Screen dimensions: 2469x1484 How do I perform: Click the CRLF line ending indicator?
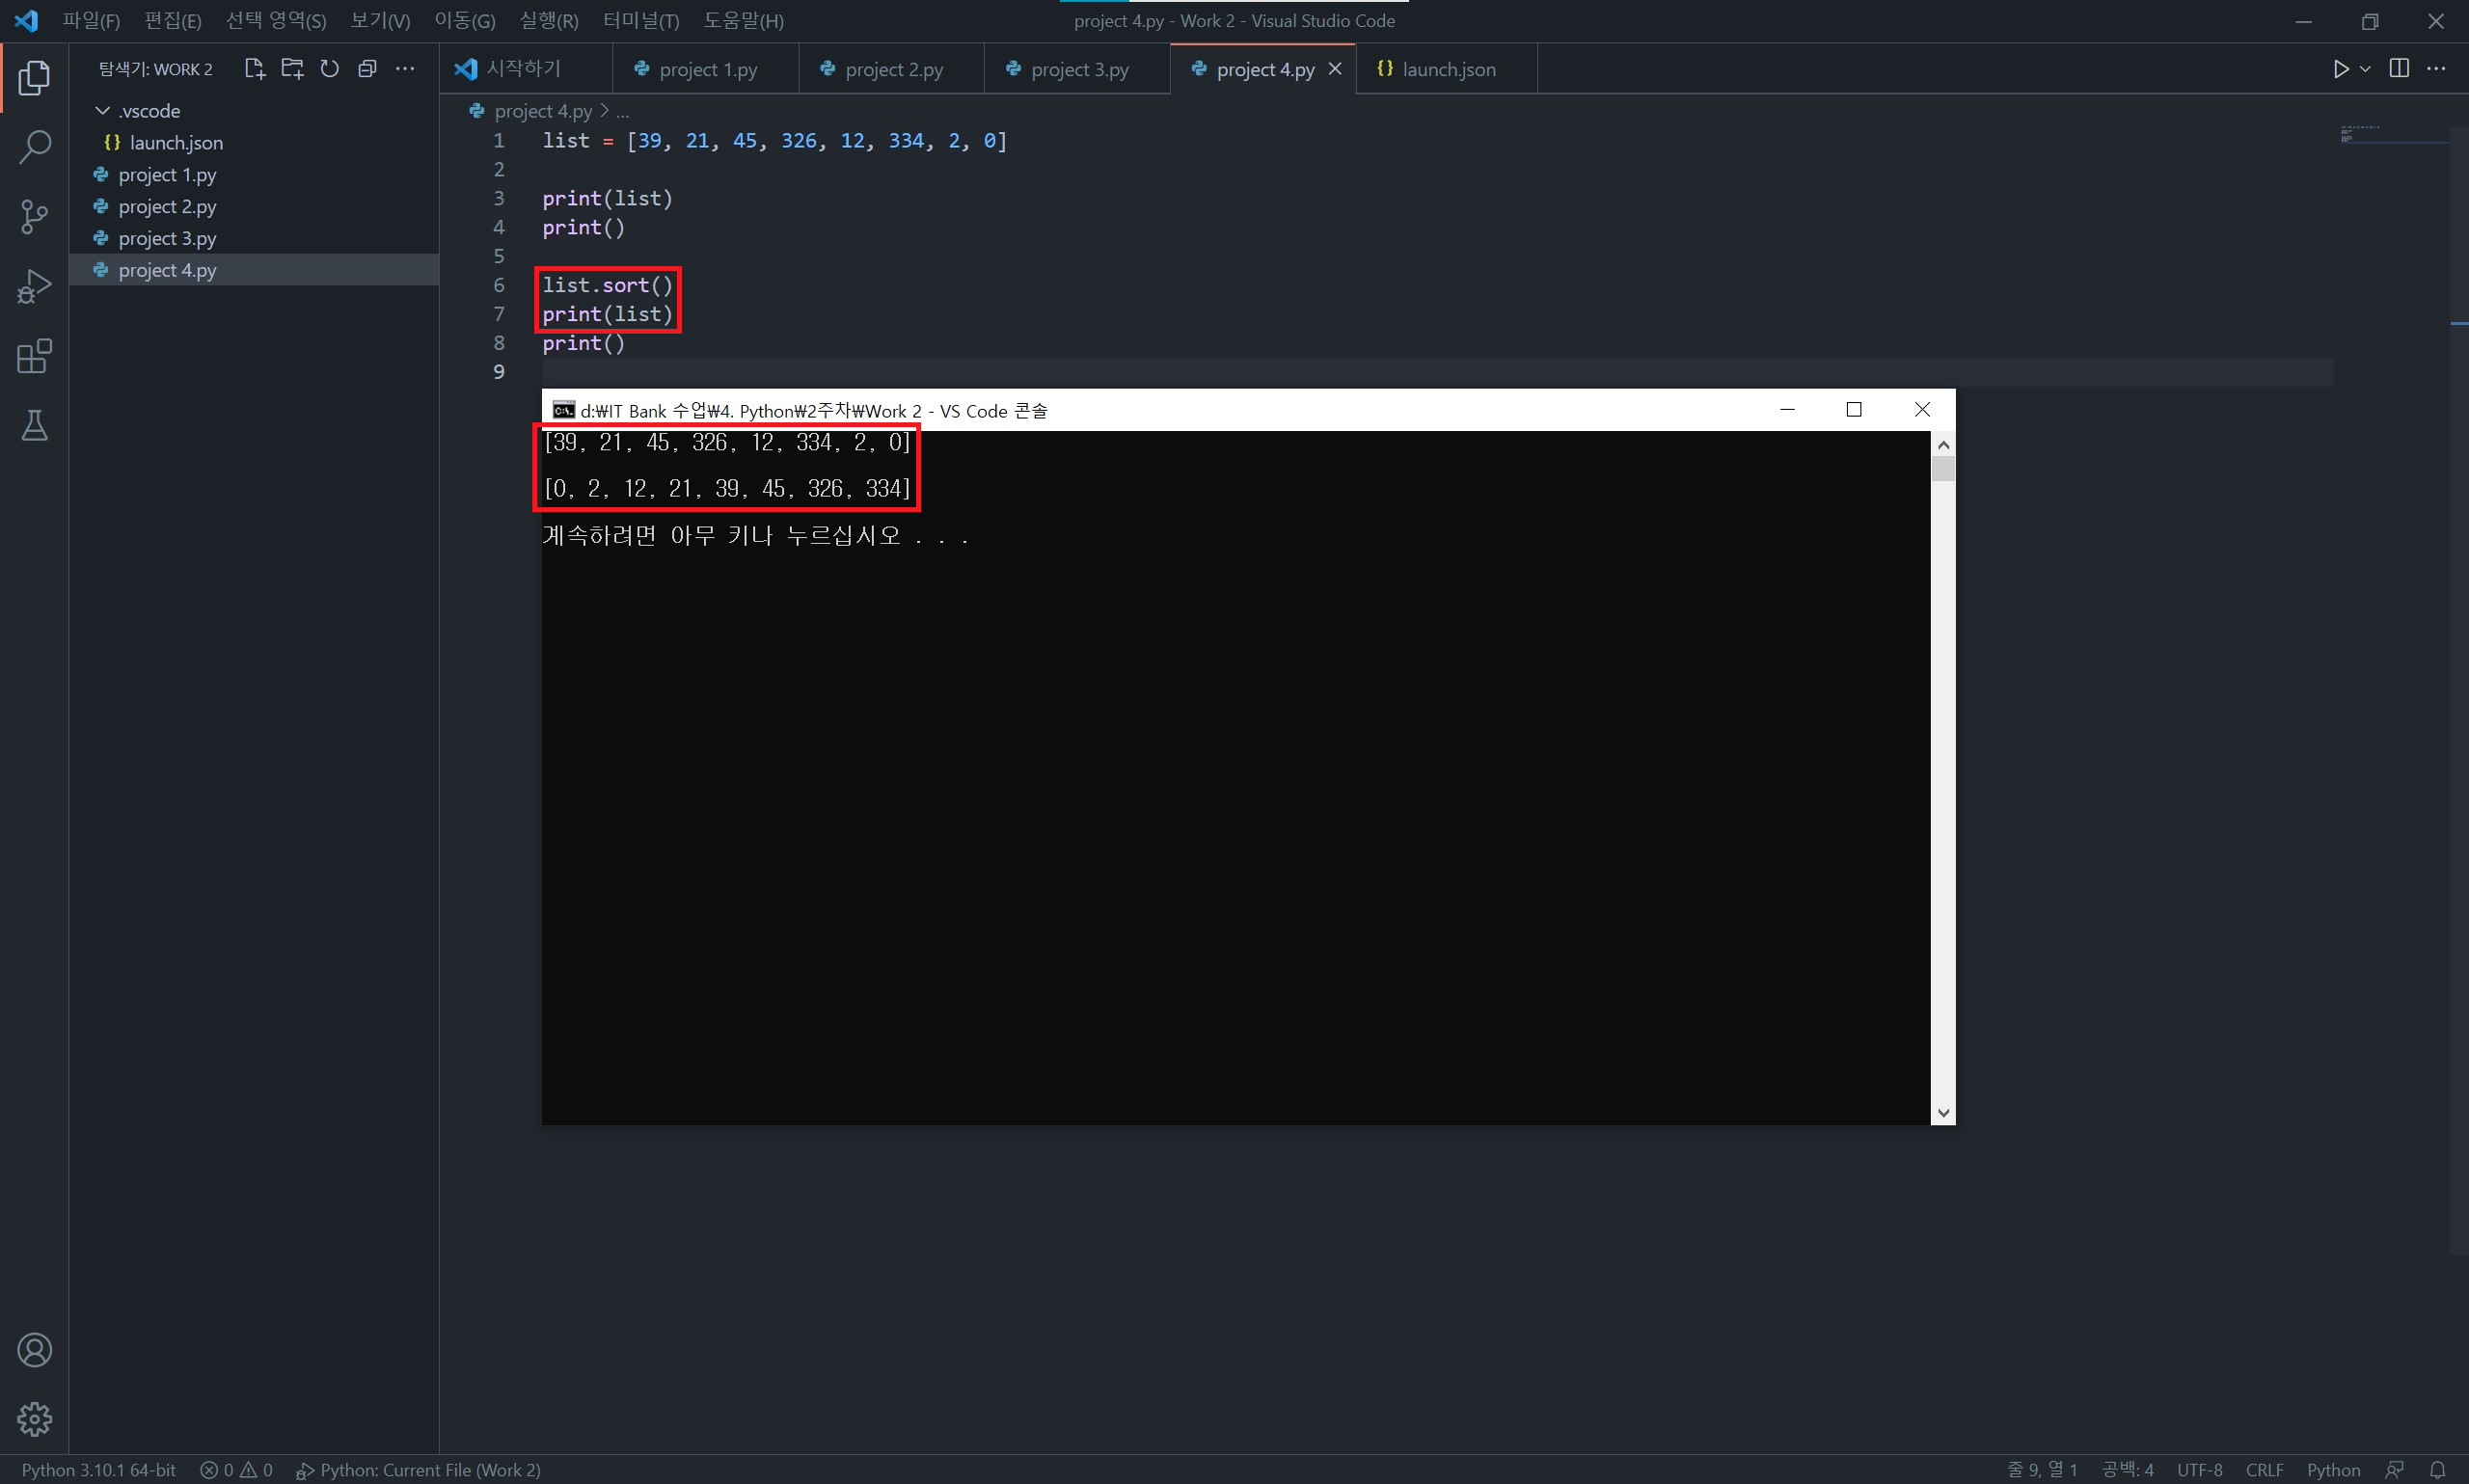2264,1470
